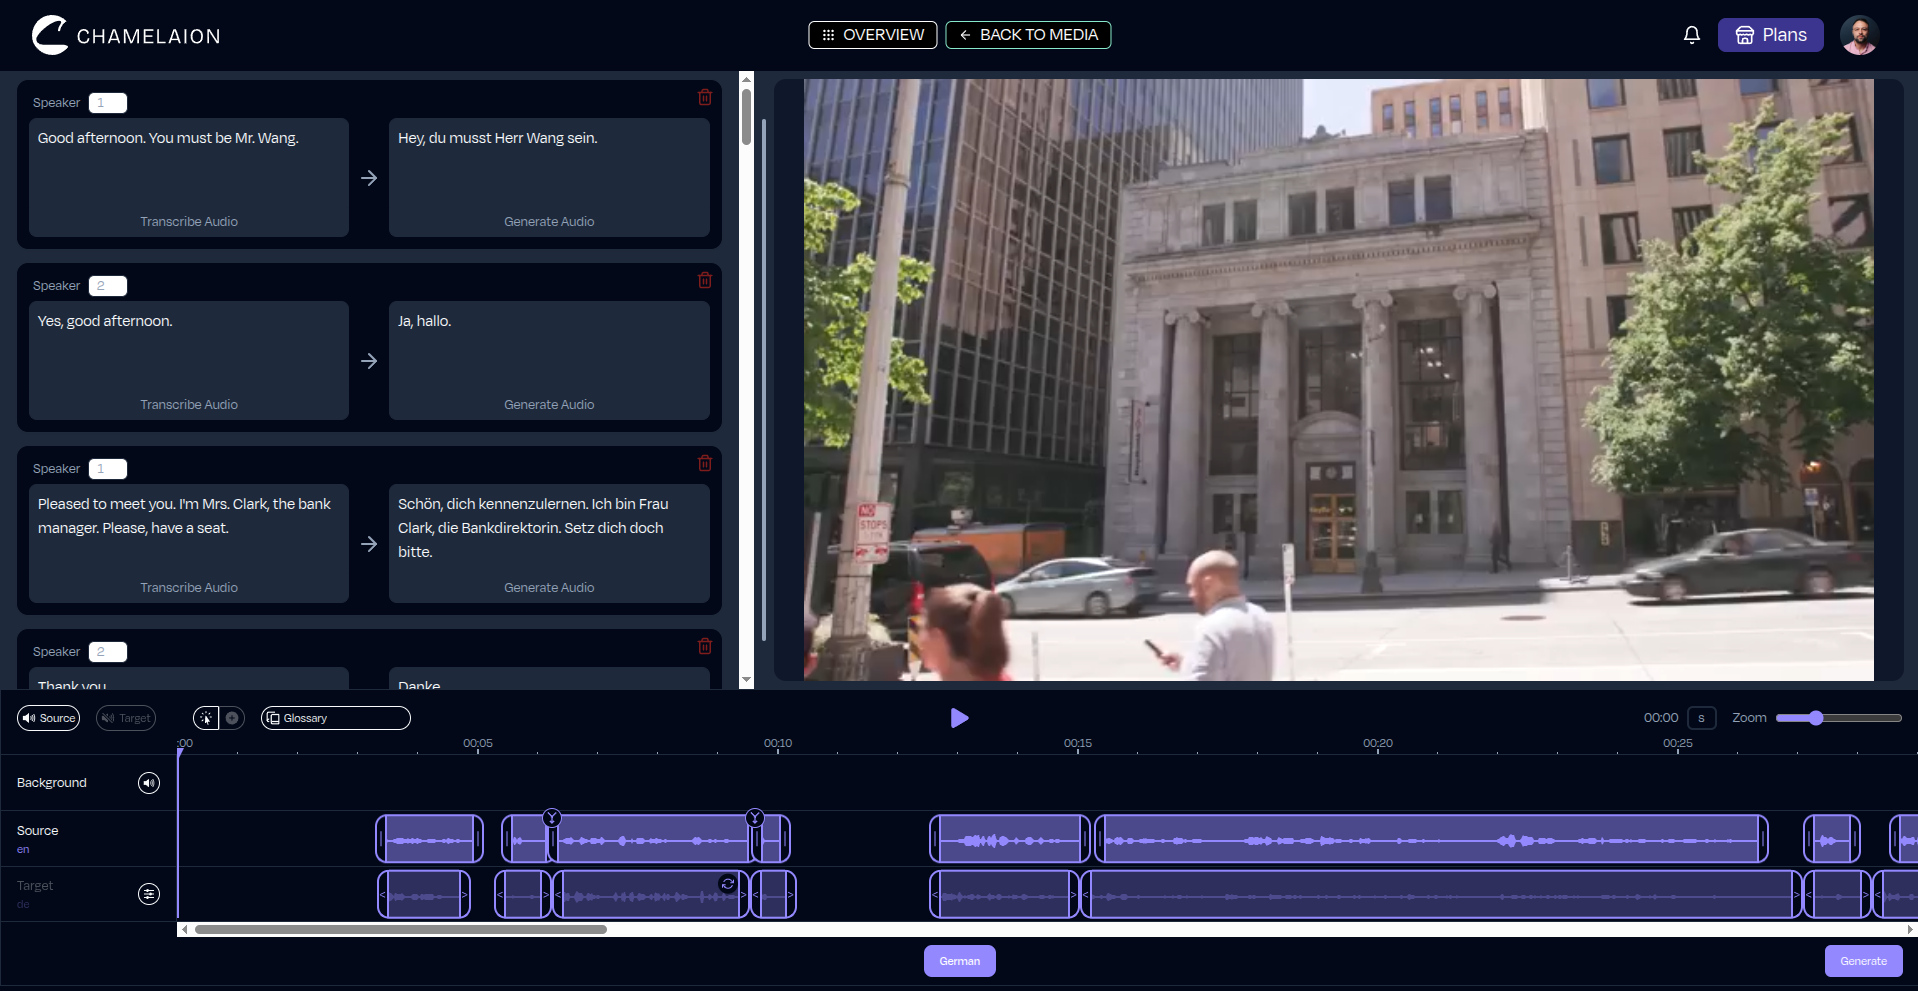Go to the Overview page

873,35
